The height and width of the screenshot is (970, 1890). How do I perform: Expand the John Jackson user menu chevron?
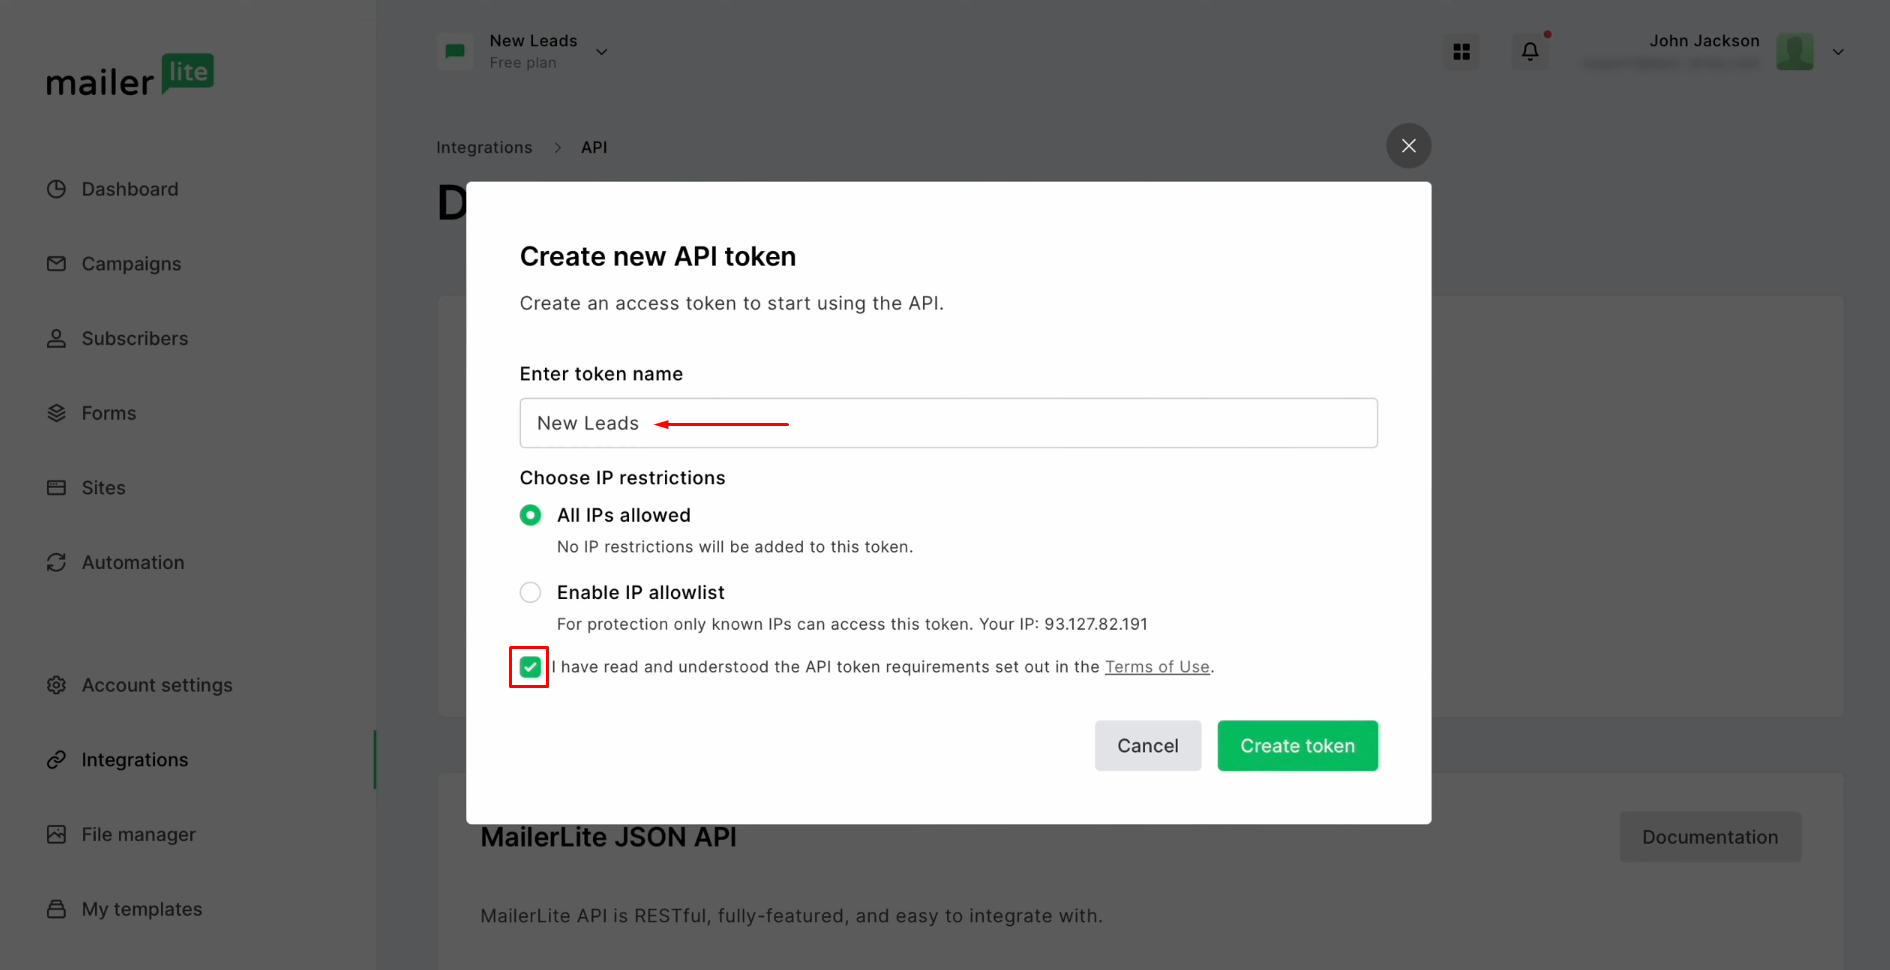click(1838, 52)
